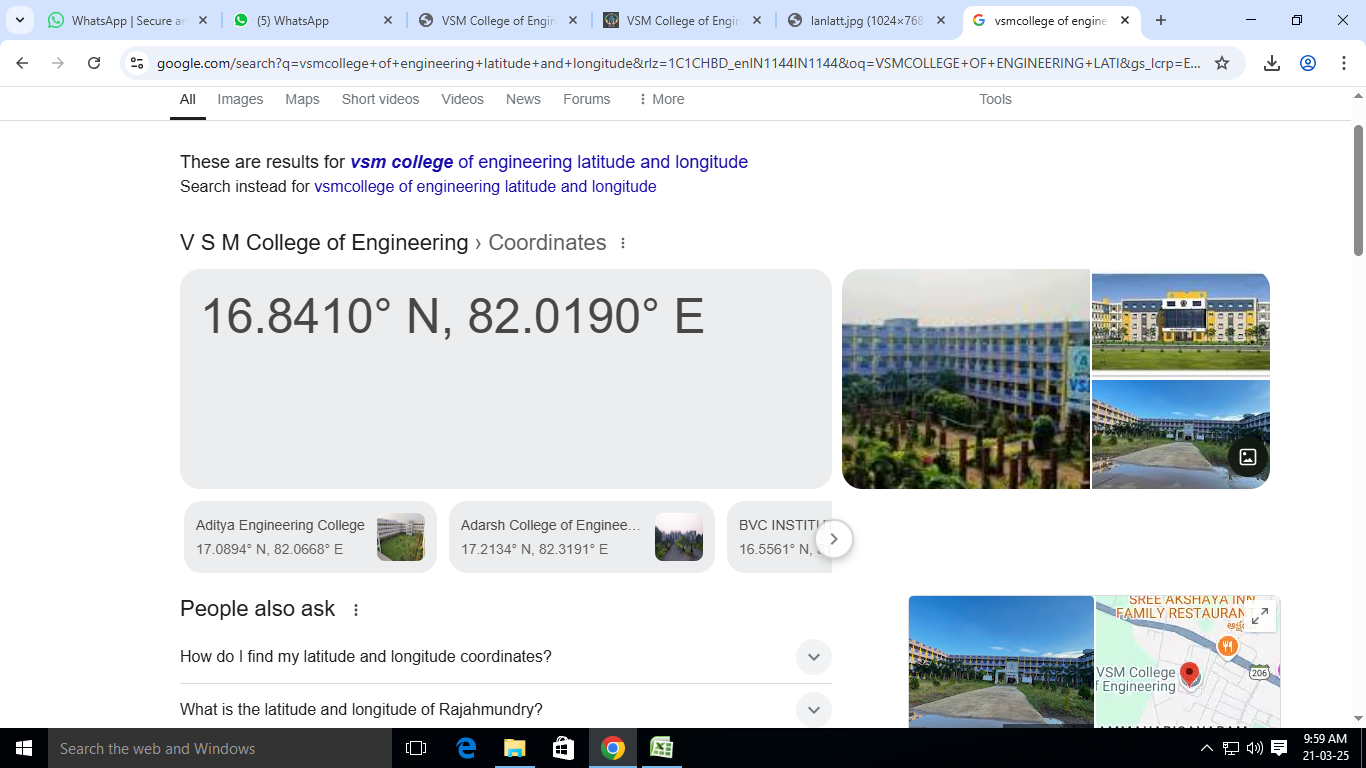Click the page vertical scrollbar

point(1358,190)
